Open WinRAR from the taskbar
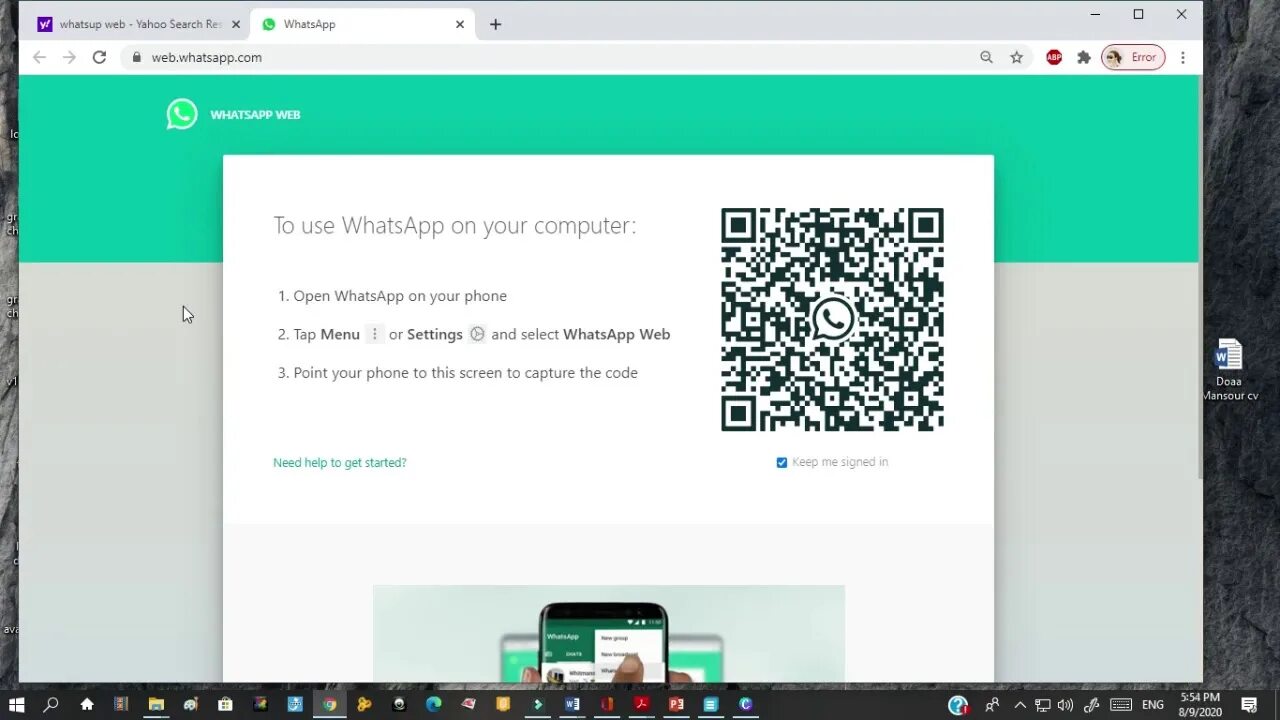 (121, 704)
